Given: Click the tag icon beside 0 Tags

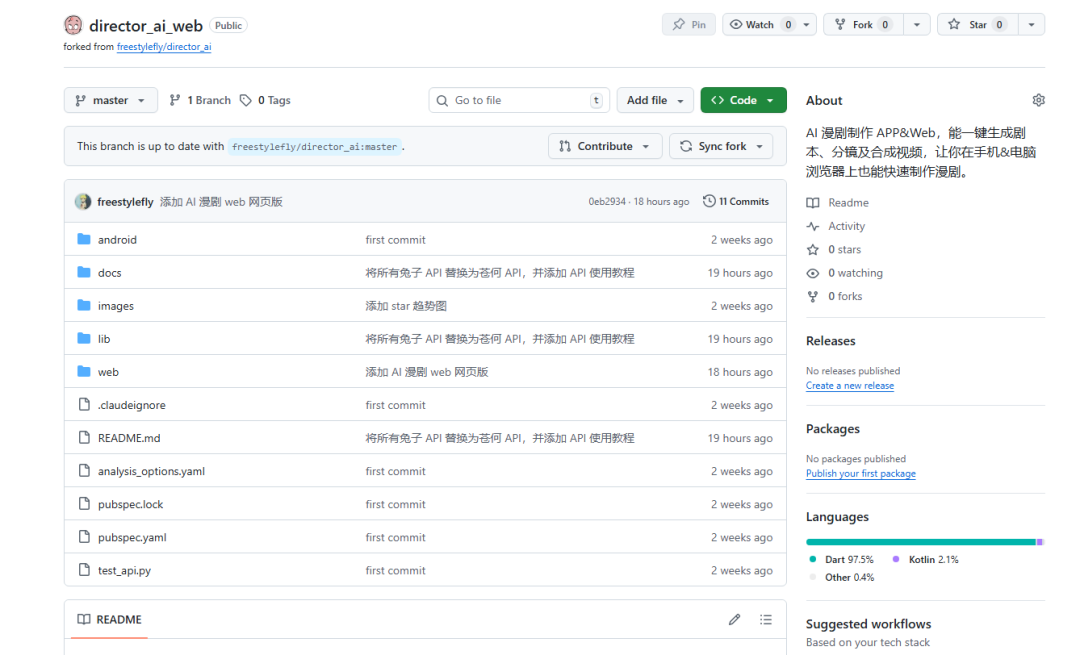Looking at the screenshot, I should 245,101.
